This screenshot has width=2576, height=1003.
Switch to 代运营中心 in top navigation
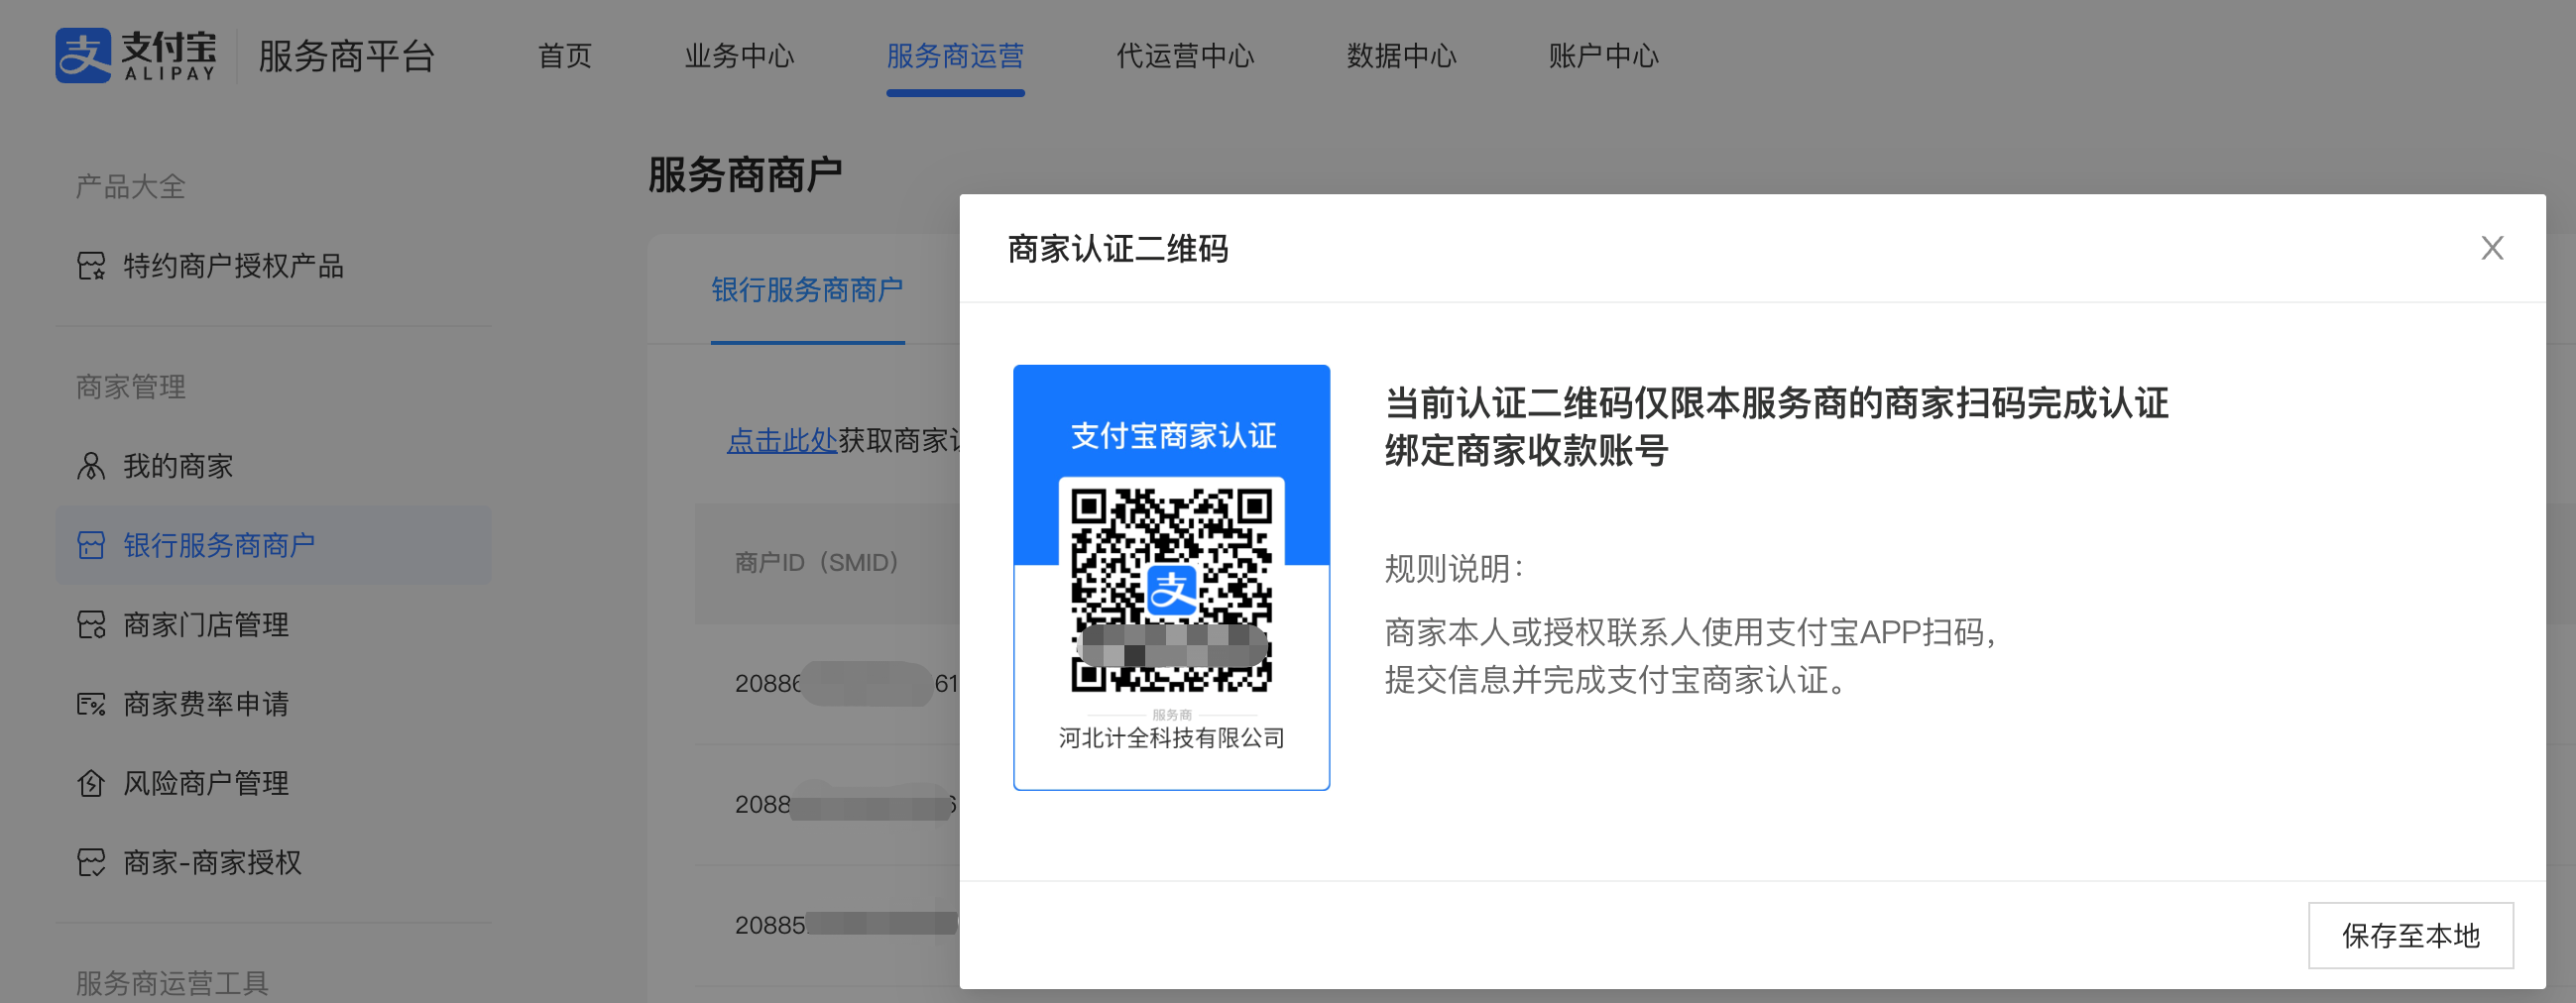tap(1185, 56)
